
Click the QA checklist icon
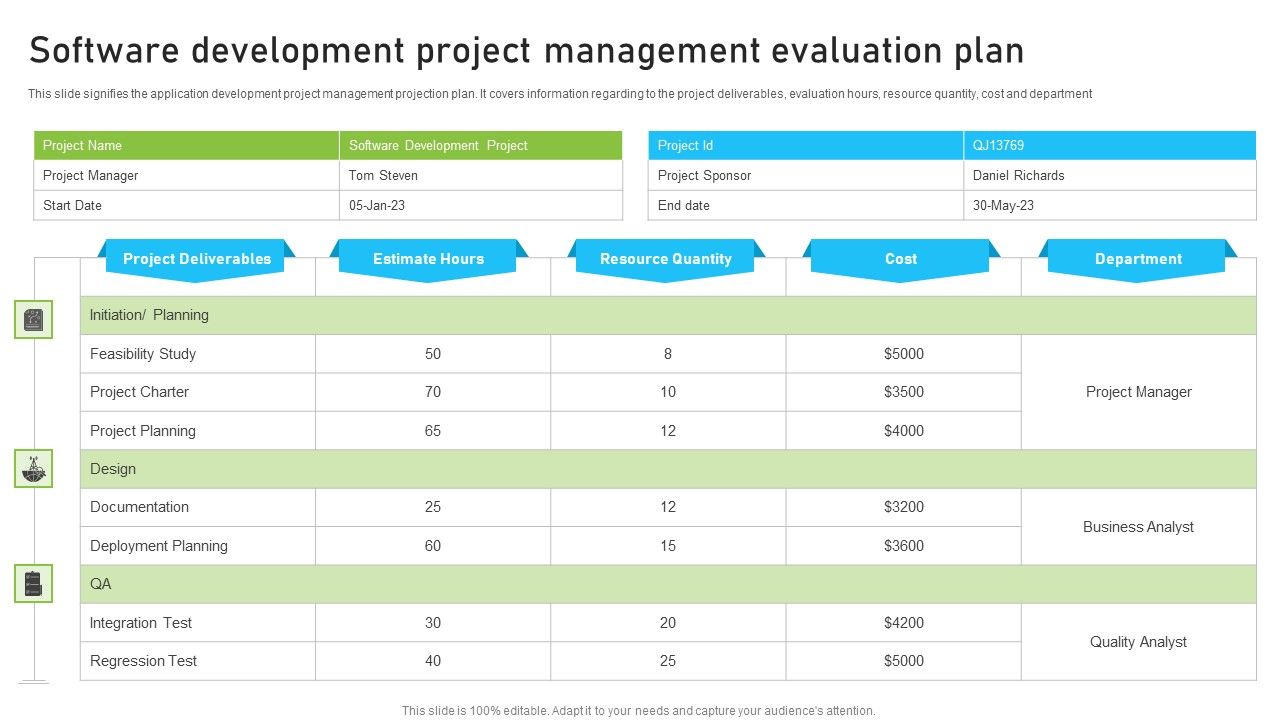[x=33, y=584]
